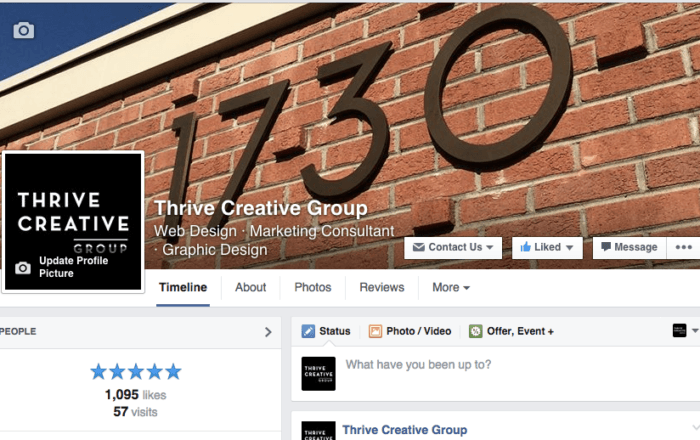Select the Photo / Video icon

375,331
